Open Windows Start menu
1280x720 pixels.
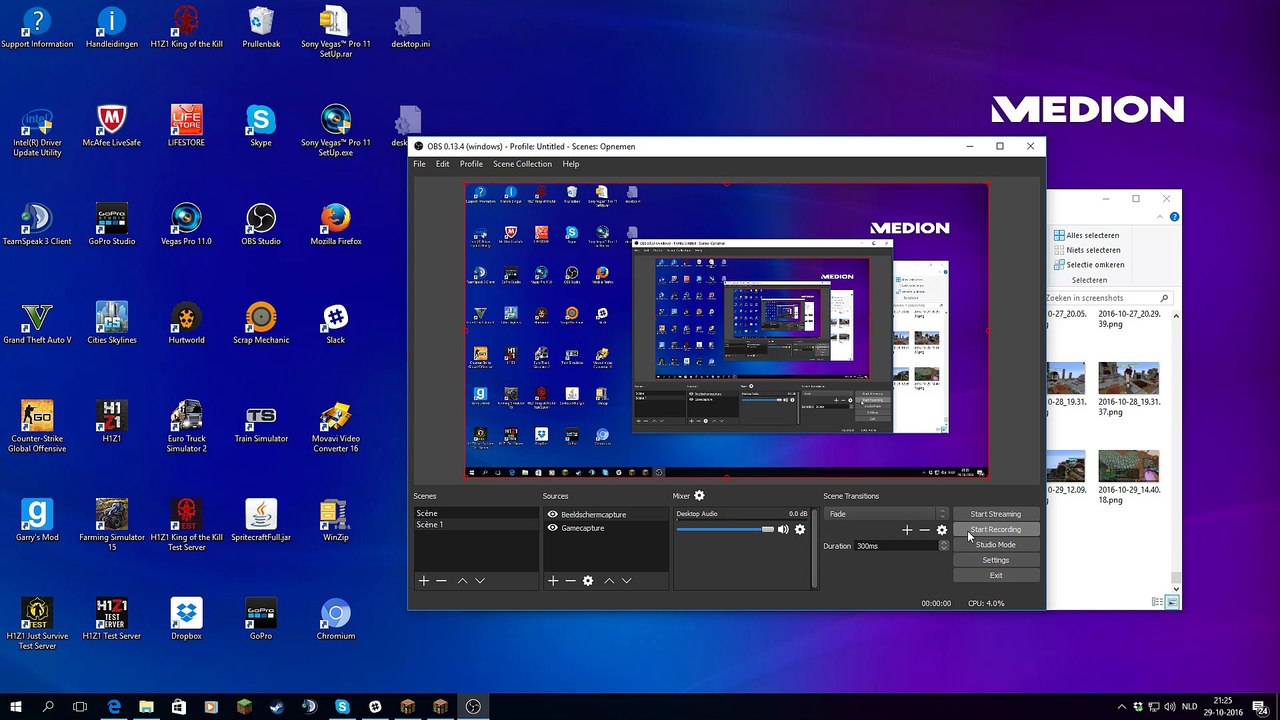pyautogui.click(x=16, y=707)
